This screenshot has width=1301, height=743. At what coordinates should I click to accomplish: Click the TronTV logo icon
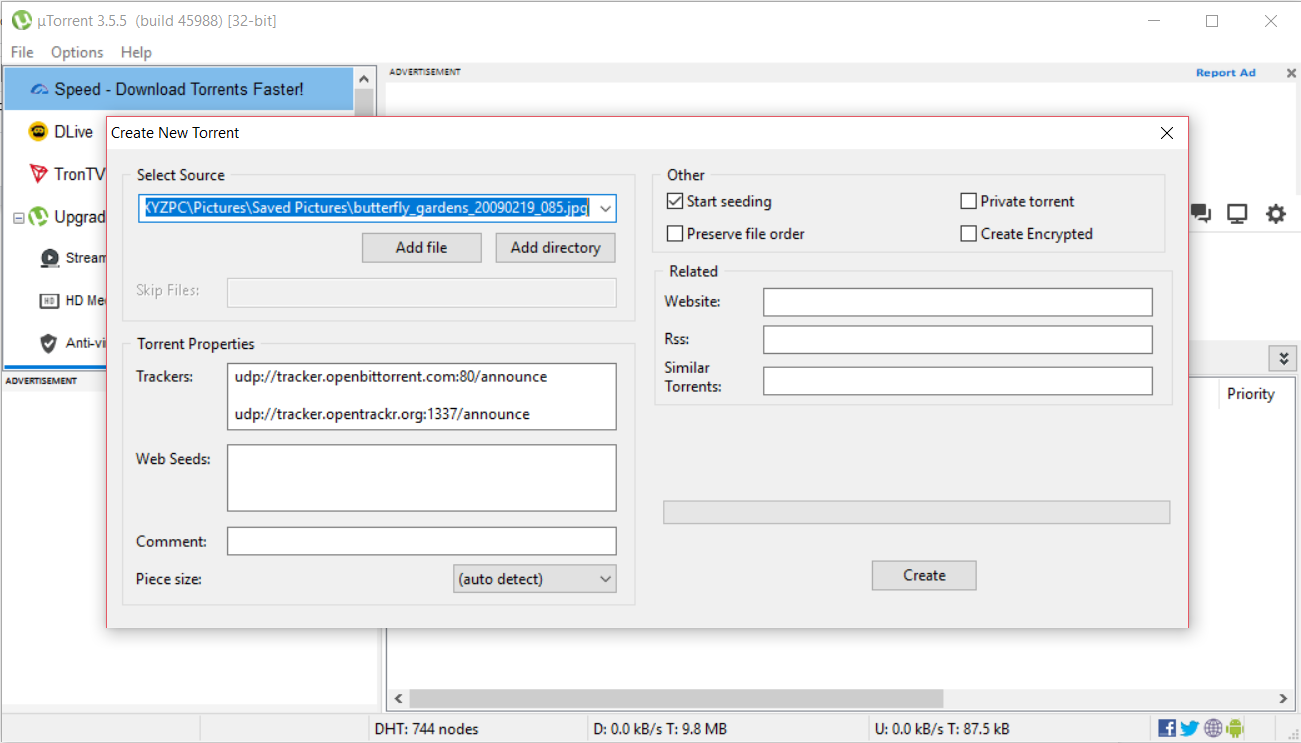click(38, 174)
